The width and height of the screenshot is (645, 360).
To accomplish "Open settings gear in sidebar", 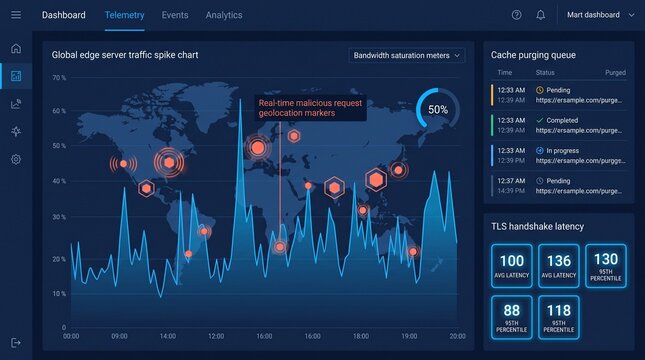I will coord(16,159).
